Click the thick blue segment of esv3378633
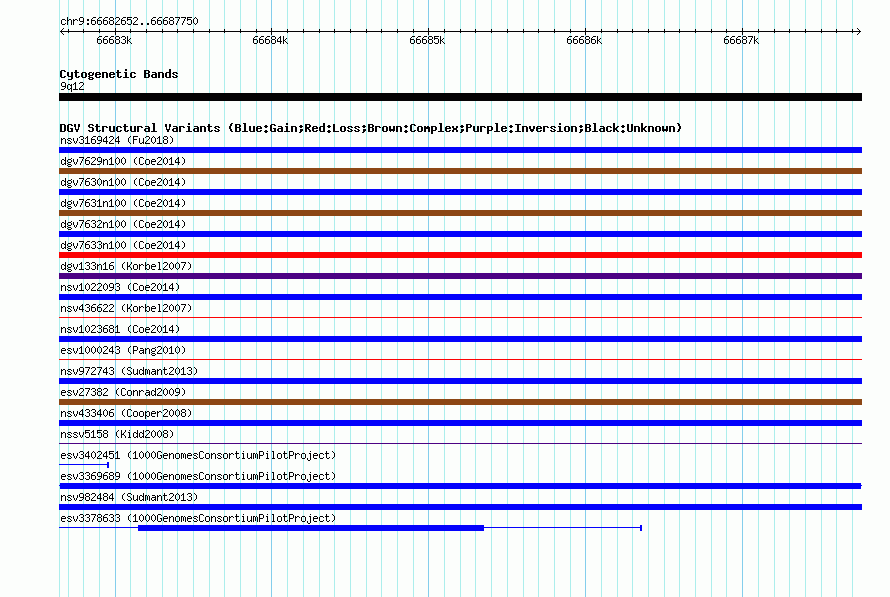 pos(311,528)
